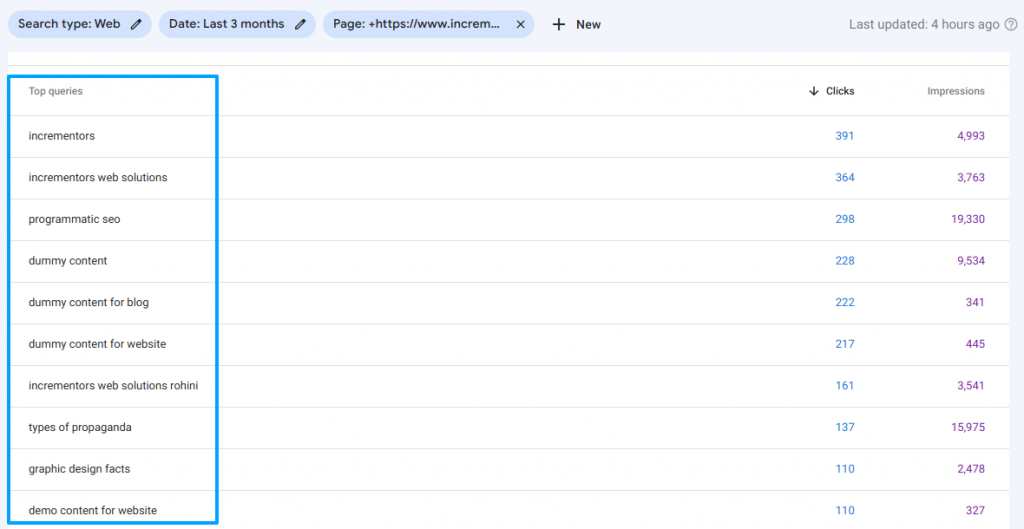Viewport: 1024px width, 529px height.
Task: Select 'incrementors web solutions rohini' query
Action: coord(114,386)
